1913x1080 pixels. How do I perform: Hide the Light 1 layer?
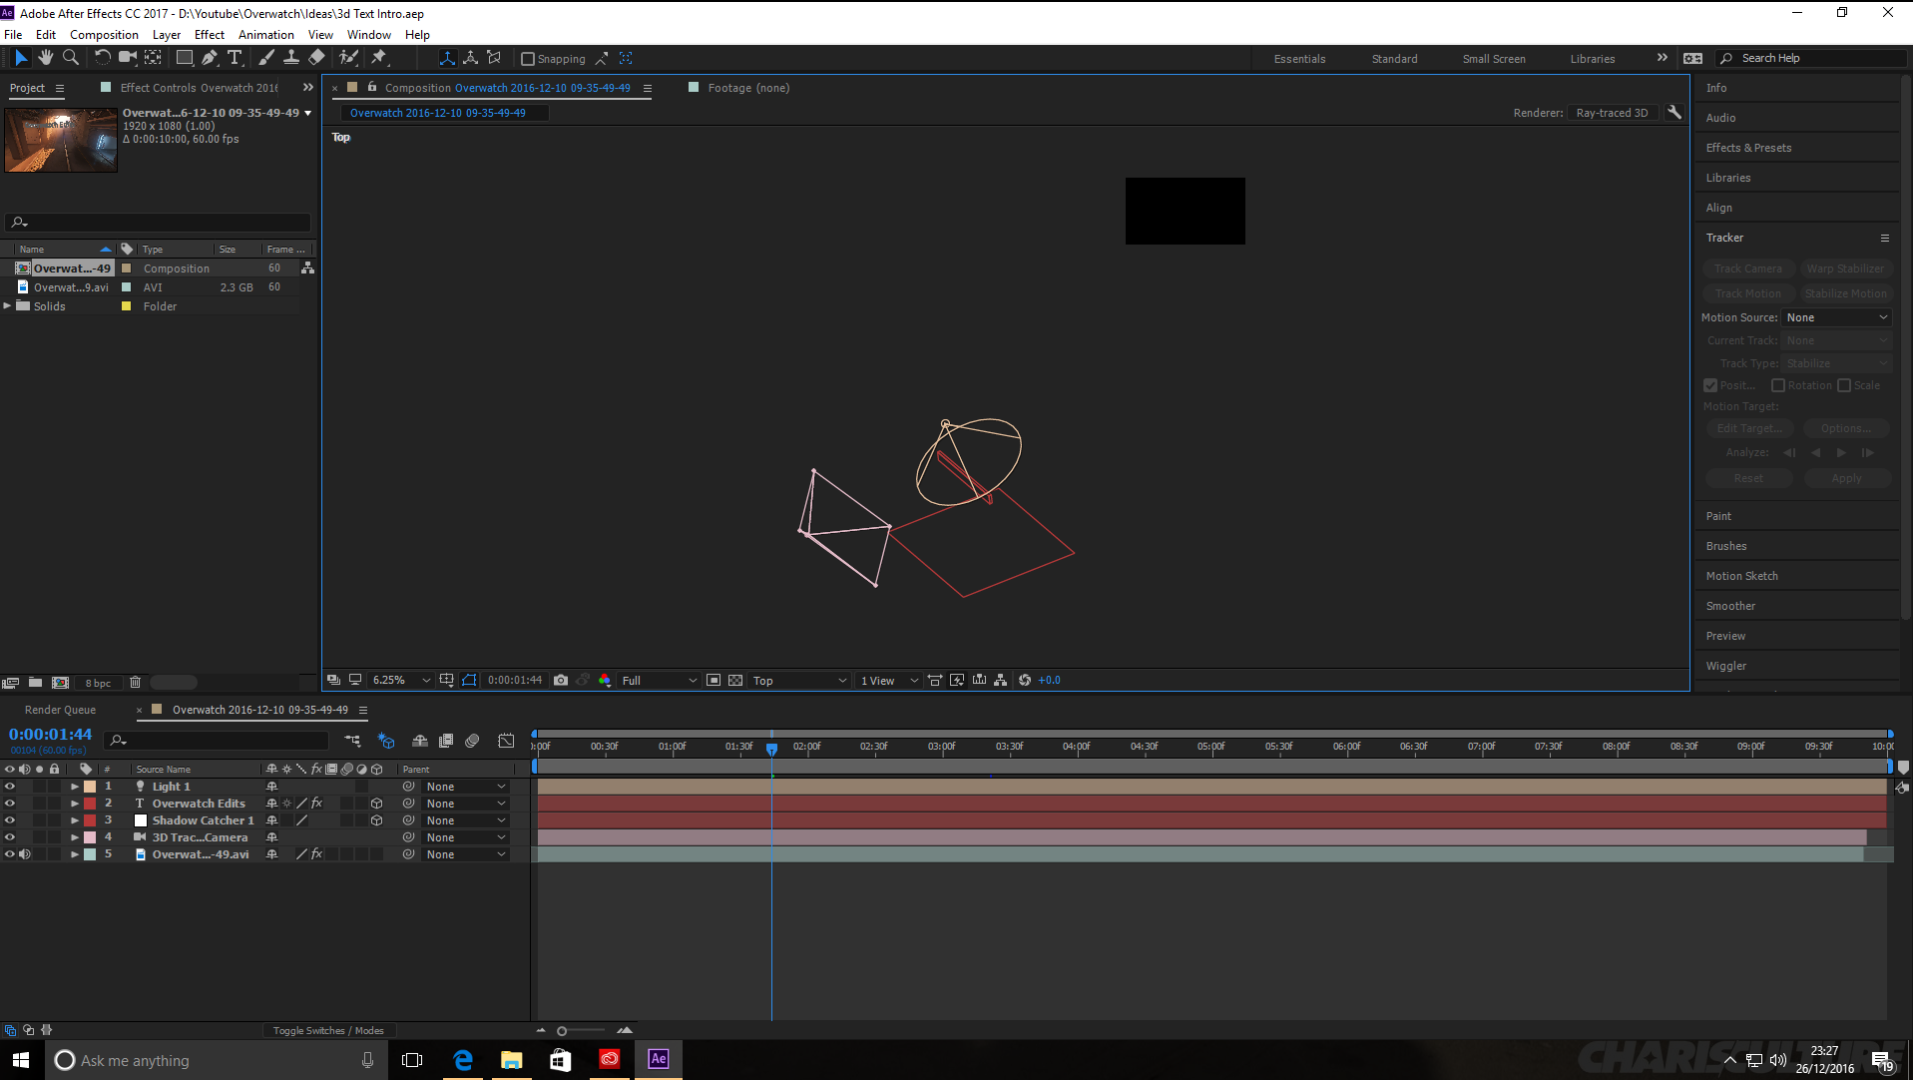coord(10,787)
